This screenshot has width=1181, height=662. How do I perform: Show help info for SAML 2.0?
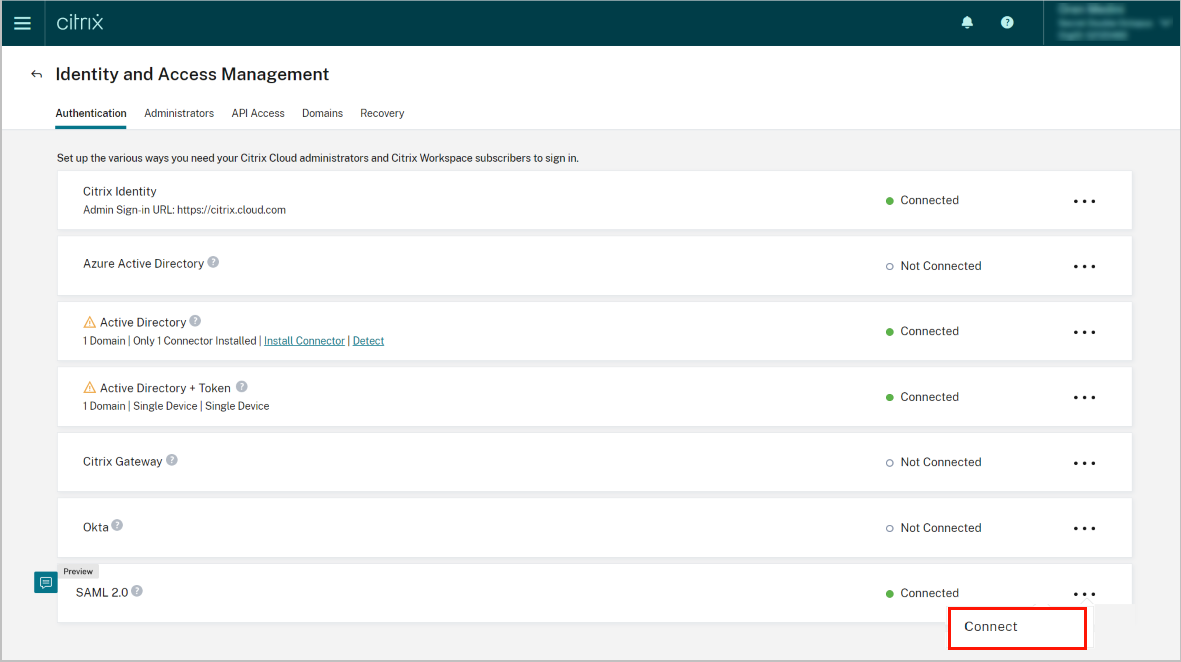pyautogui.click(x=137, y=591)
